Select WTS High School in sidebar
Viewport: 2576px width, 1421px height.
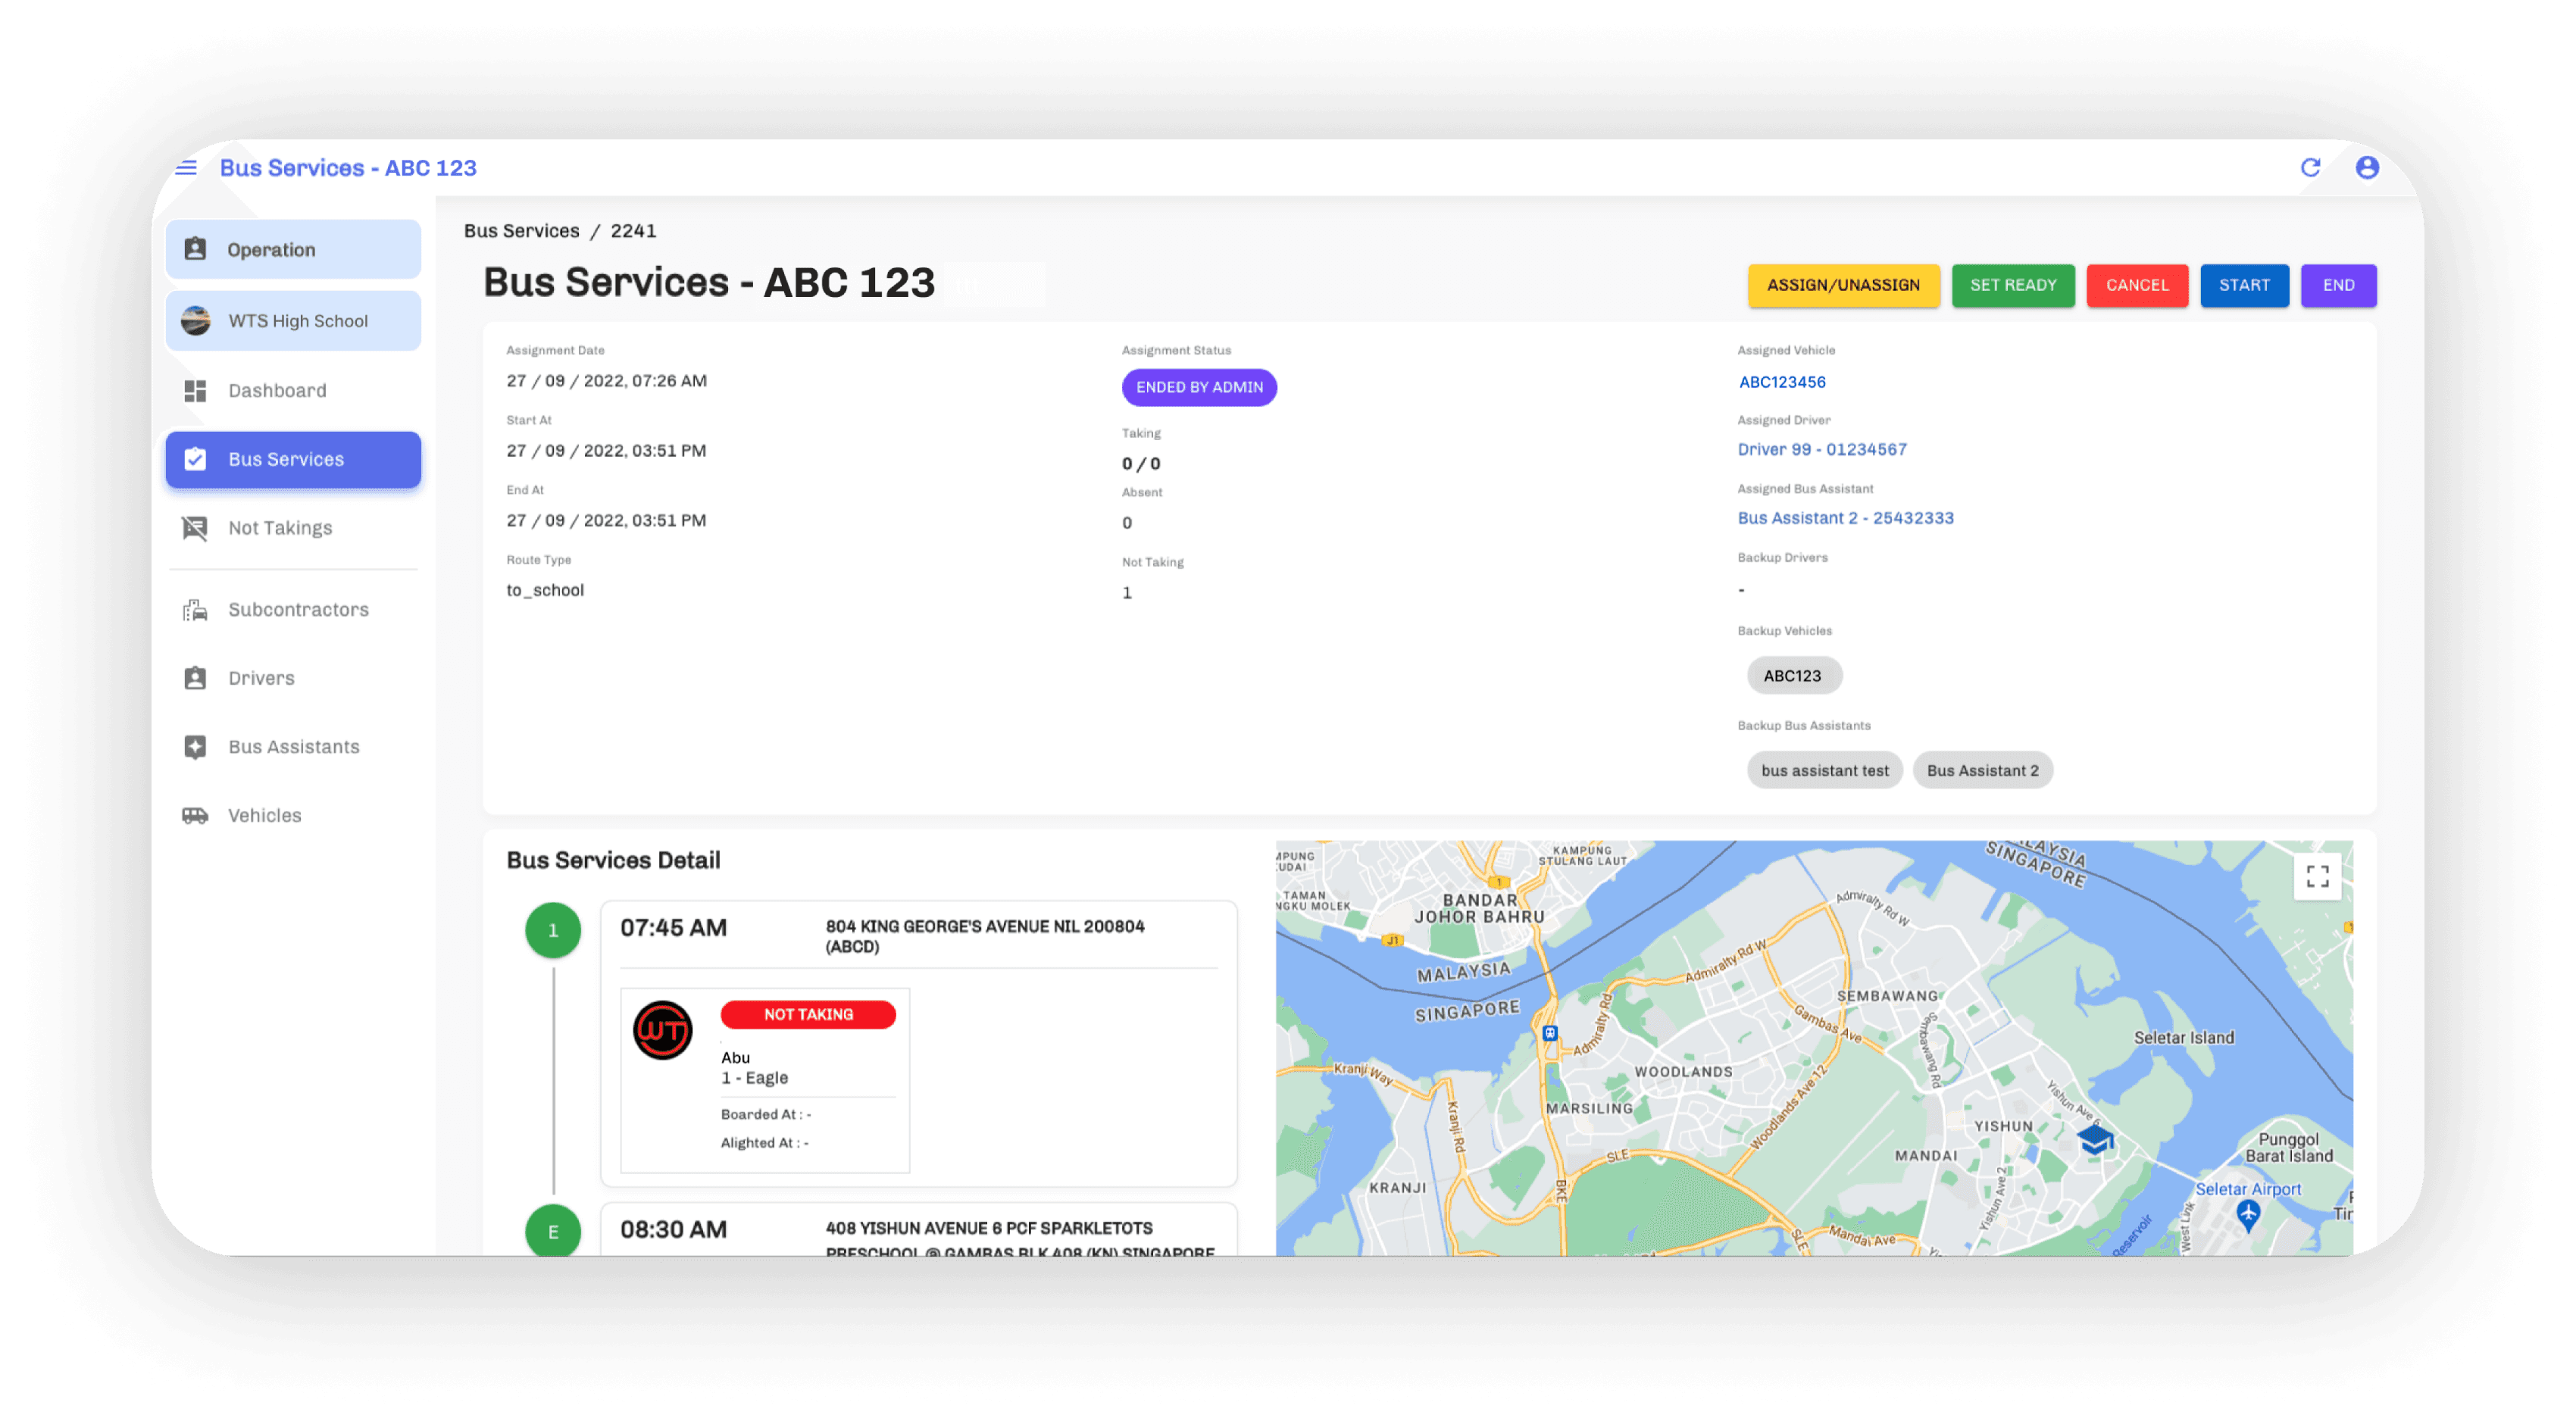(x=293, y=321)
